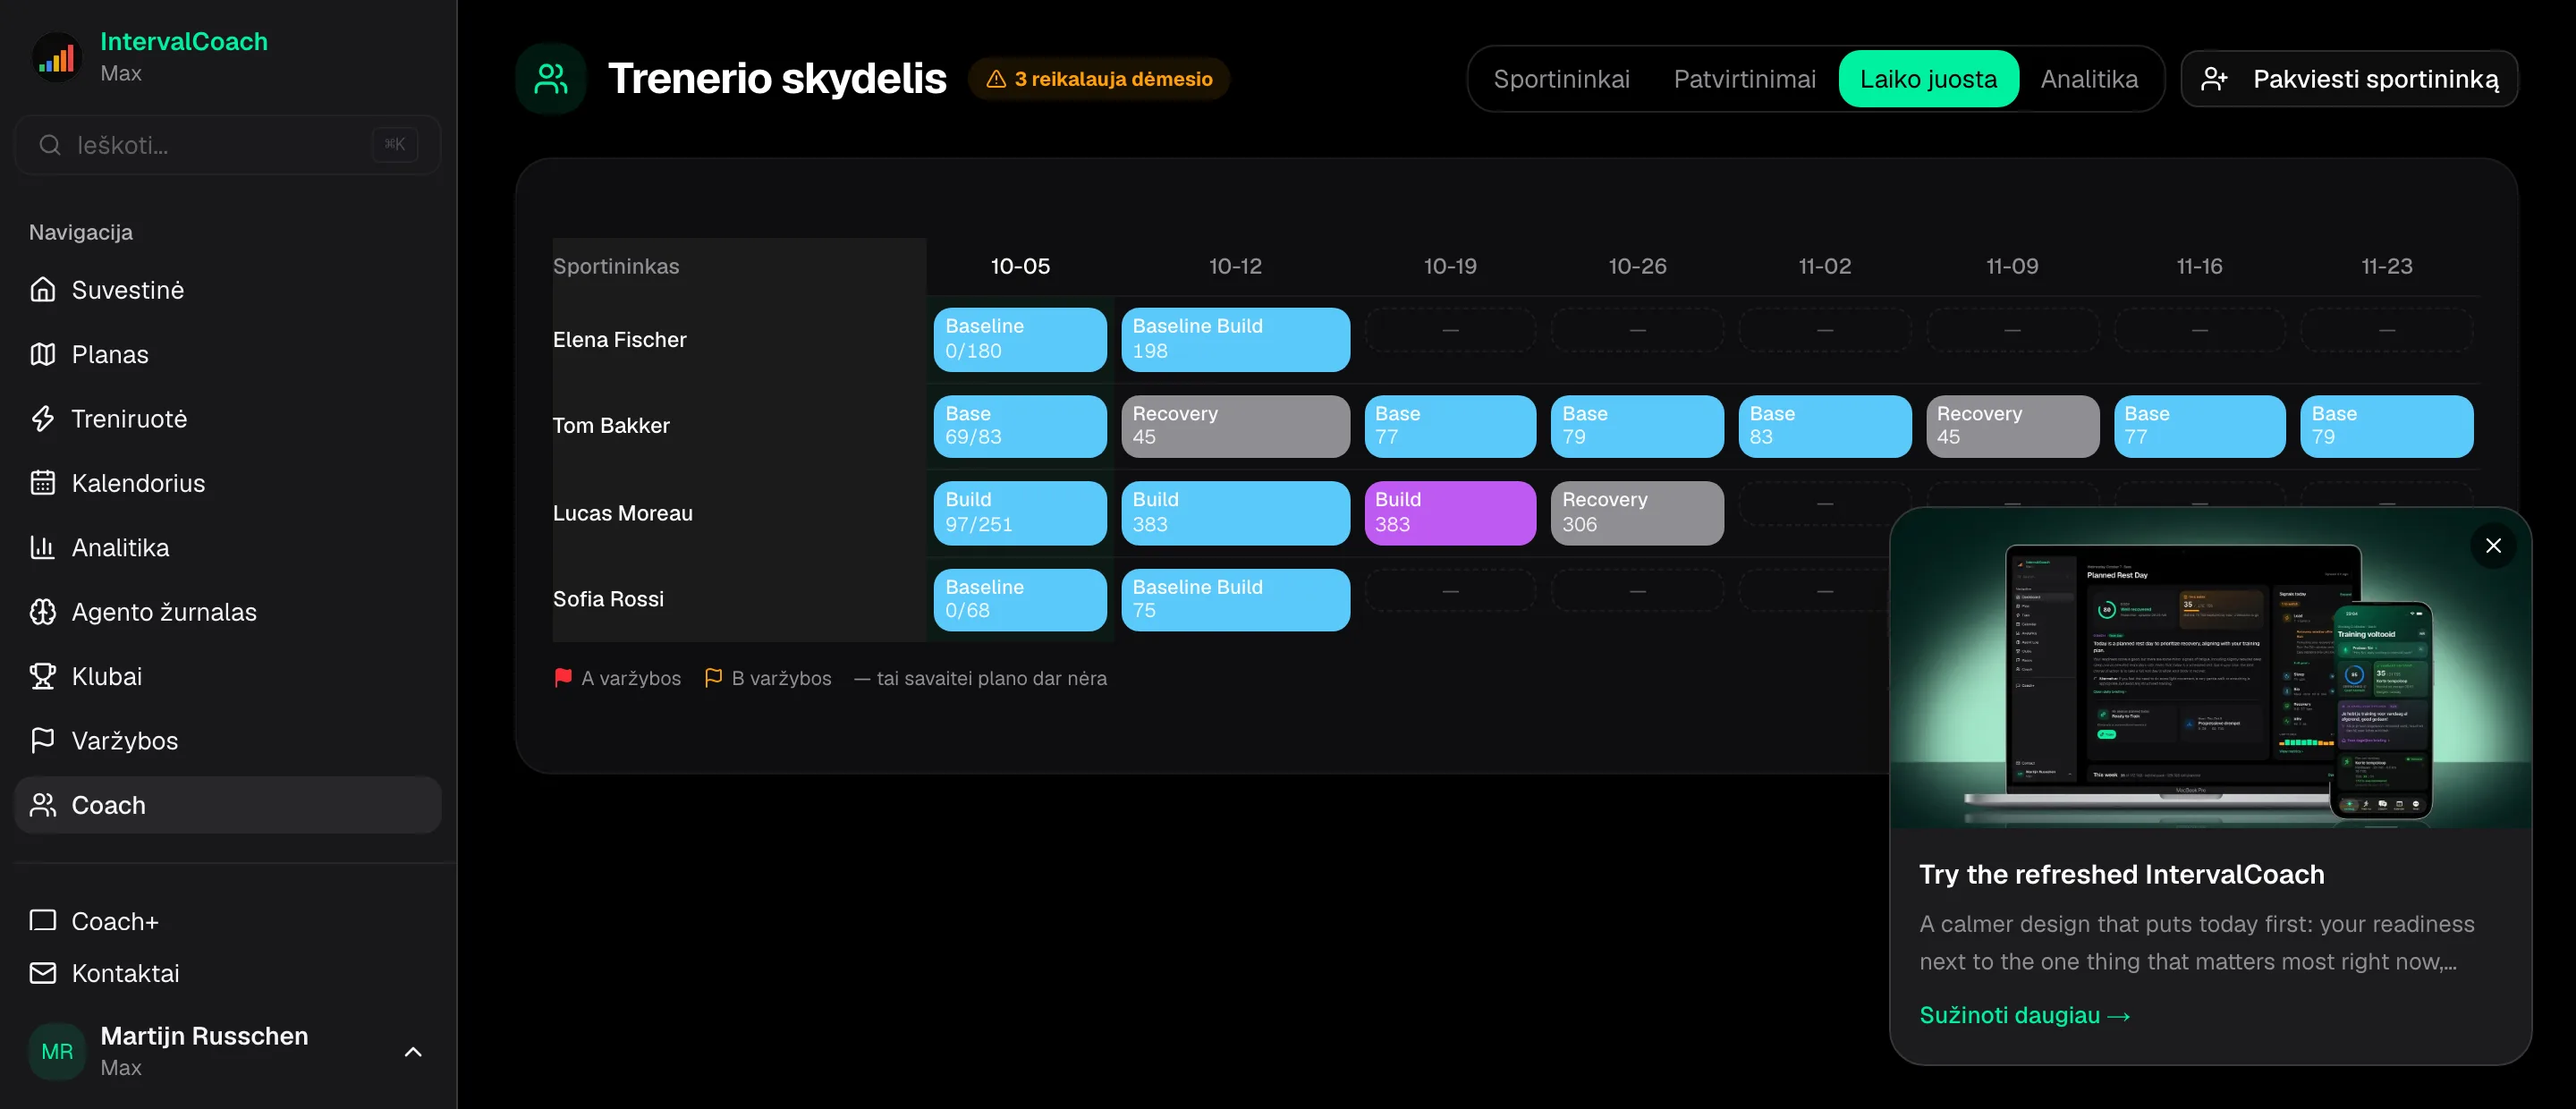This screenshot has height=1109, width=2576.
Task: Open Tom Bakker's Base 69/83 week
Action: coord(1020,425)
